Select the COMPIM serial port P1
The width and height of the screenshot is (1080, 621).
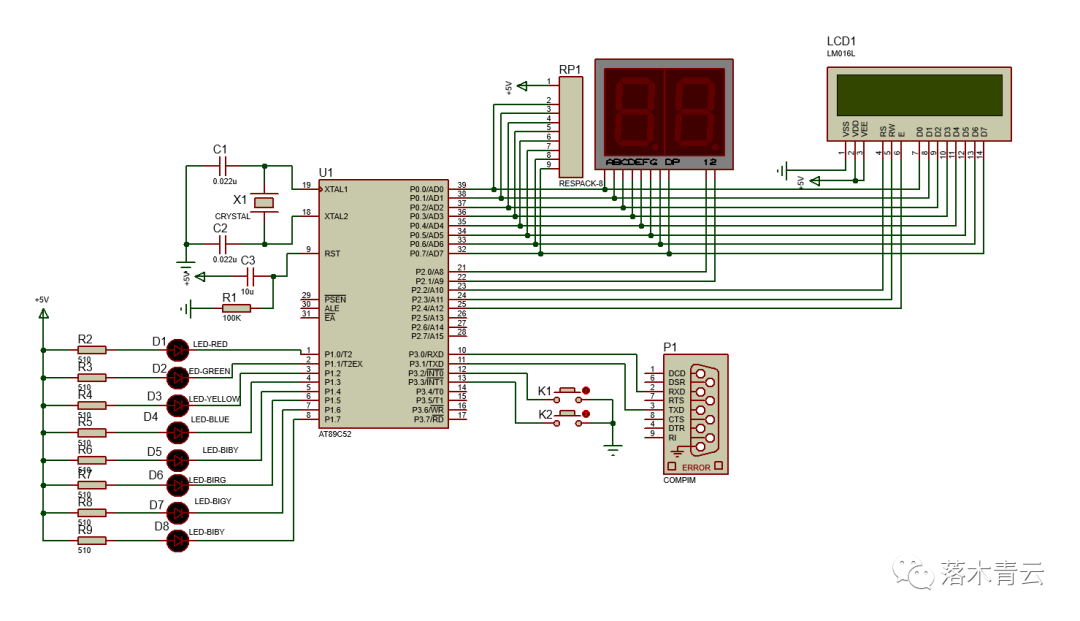696,414
